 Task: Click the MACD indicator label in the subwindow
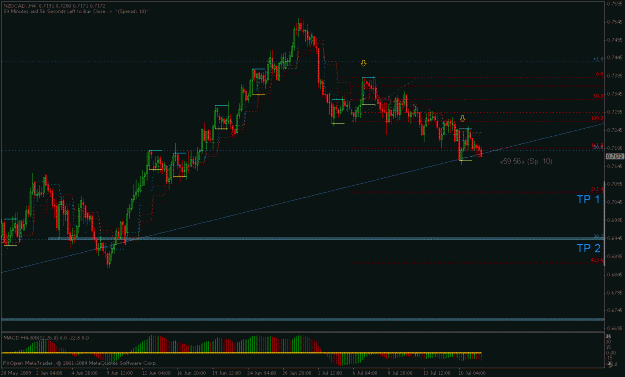click(46, 338)
